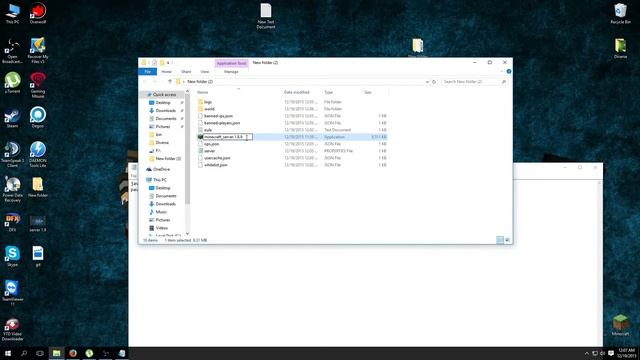Screen dimensions: 640x360
Task: Select Videos under This PC
Action: (162, 228)
